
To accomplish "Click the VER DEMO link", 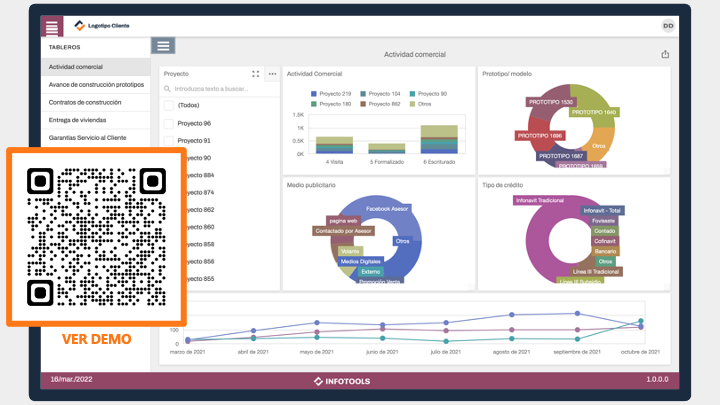I will (x=97, y=339).
